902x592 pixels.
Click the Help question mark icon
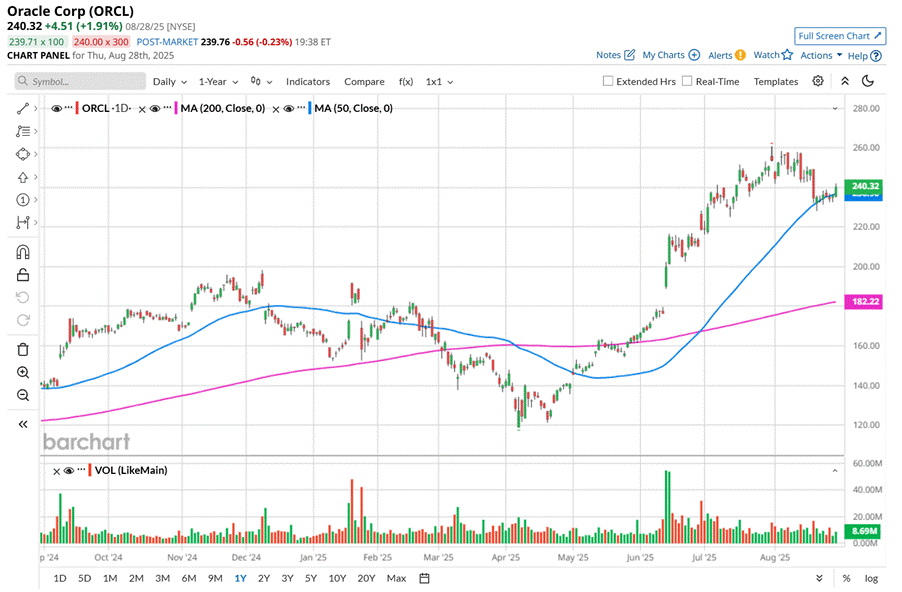(876, 56)
